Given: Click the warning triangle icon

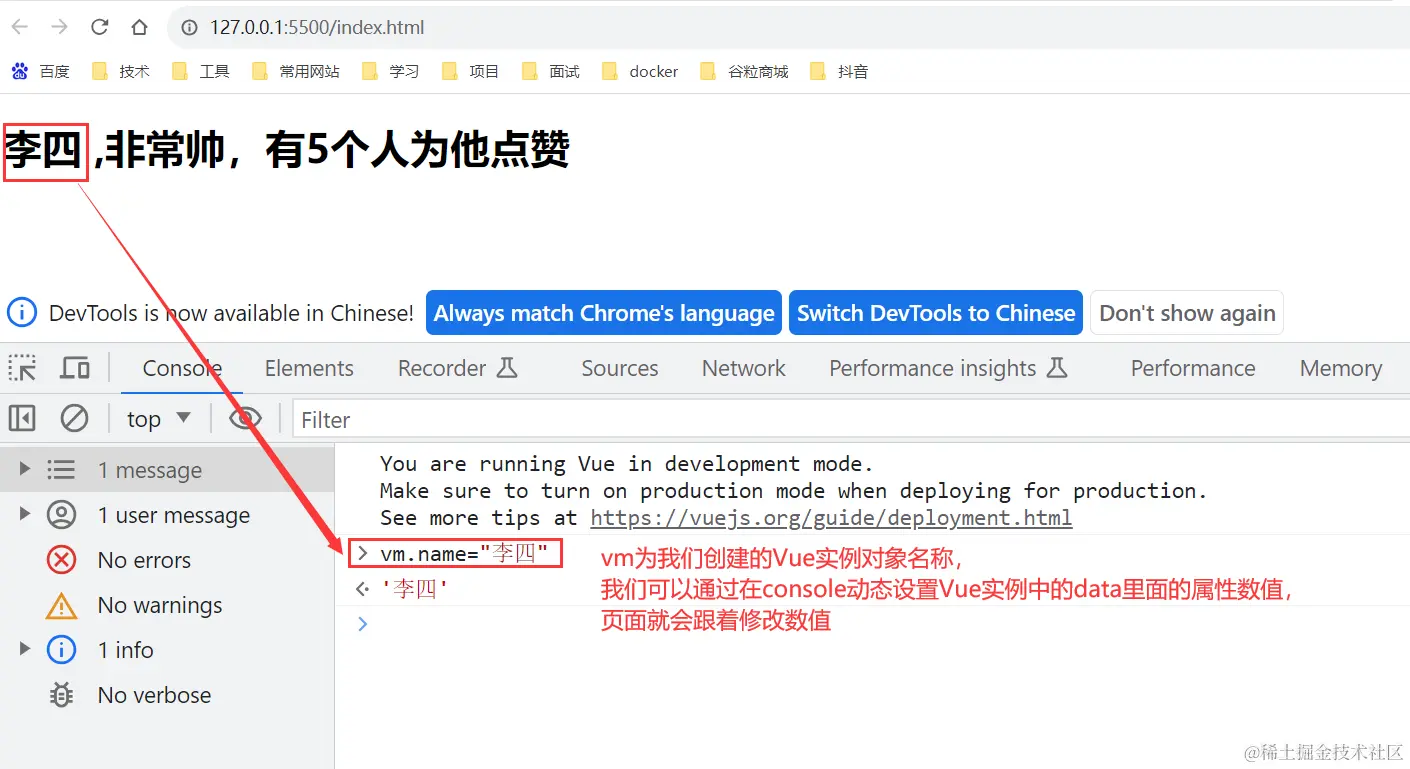Looking at the screenshot, I should point(61,605).
